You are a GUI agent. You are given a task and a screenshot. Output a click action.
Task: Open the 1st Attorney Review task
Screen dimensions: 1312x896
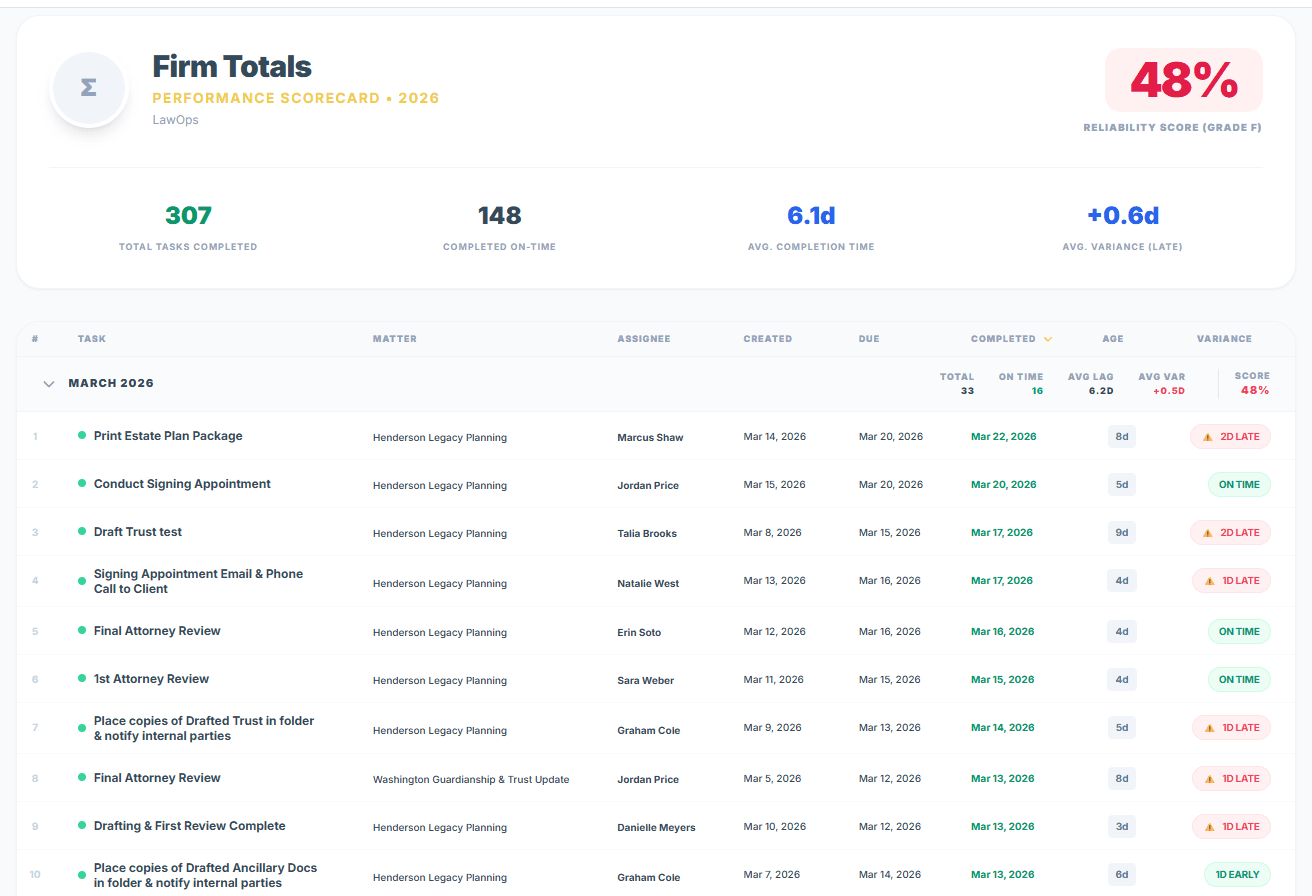151,679
